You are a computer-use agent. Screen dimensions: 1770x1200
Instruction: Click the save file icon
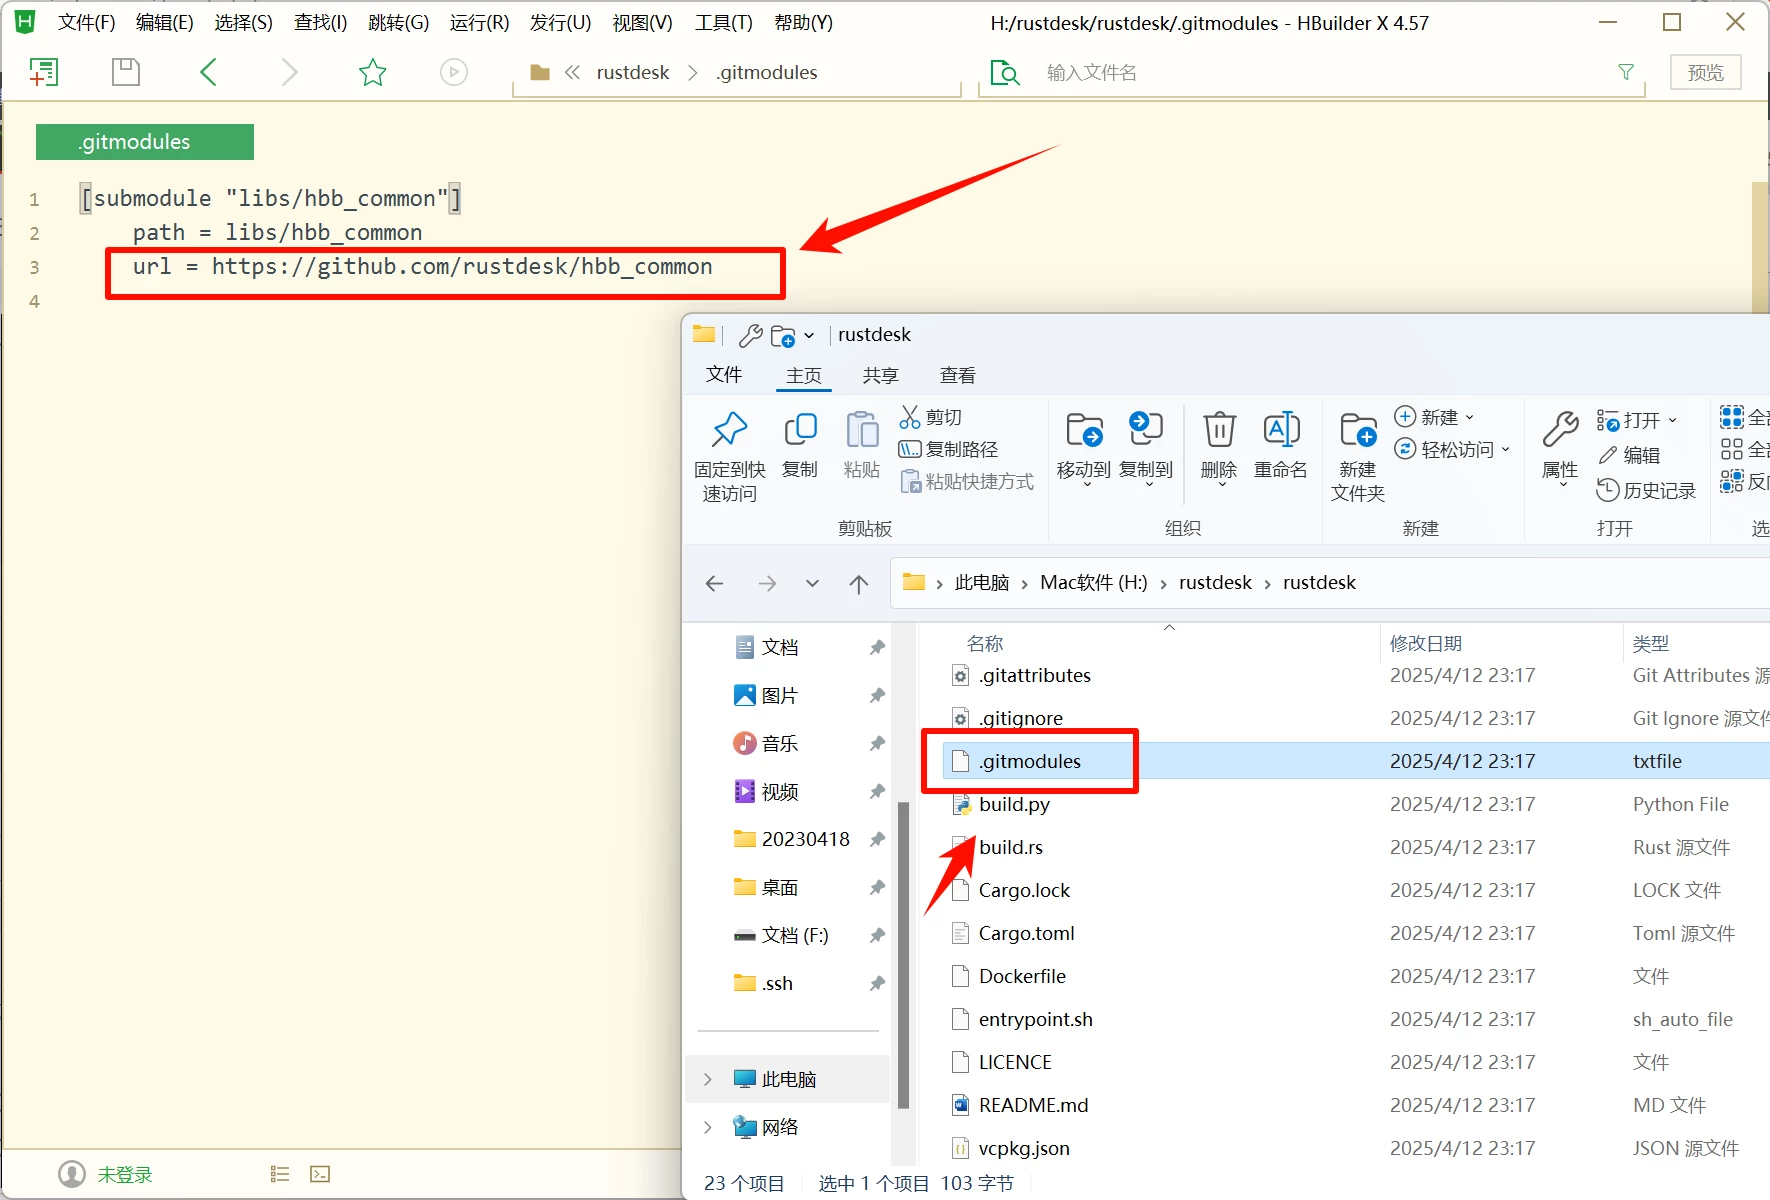(125, 72)
